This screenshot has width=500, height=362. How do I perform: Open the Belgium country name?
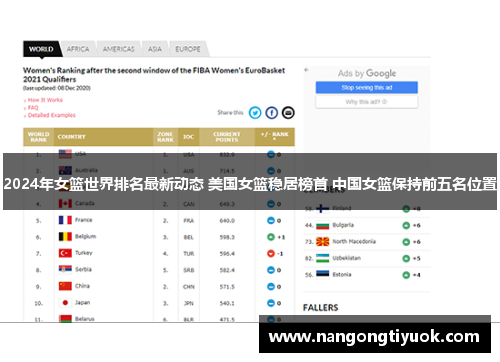pyautogui.click(x=85, y=237)
